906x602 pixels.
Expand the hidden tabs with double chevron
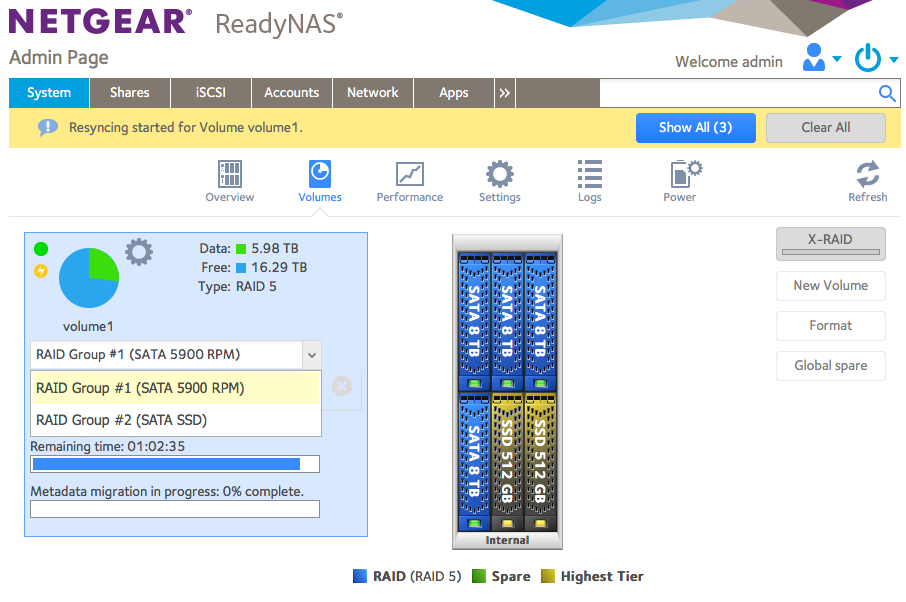coord(505,93)
